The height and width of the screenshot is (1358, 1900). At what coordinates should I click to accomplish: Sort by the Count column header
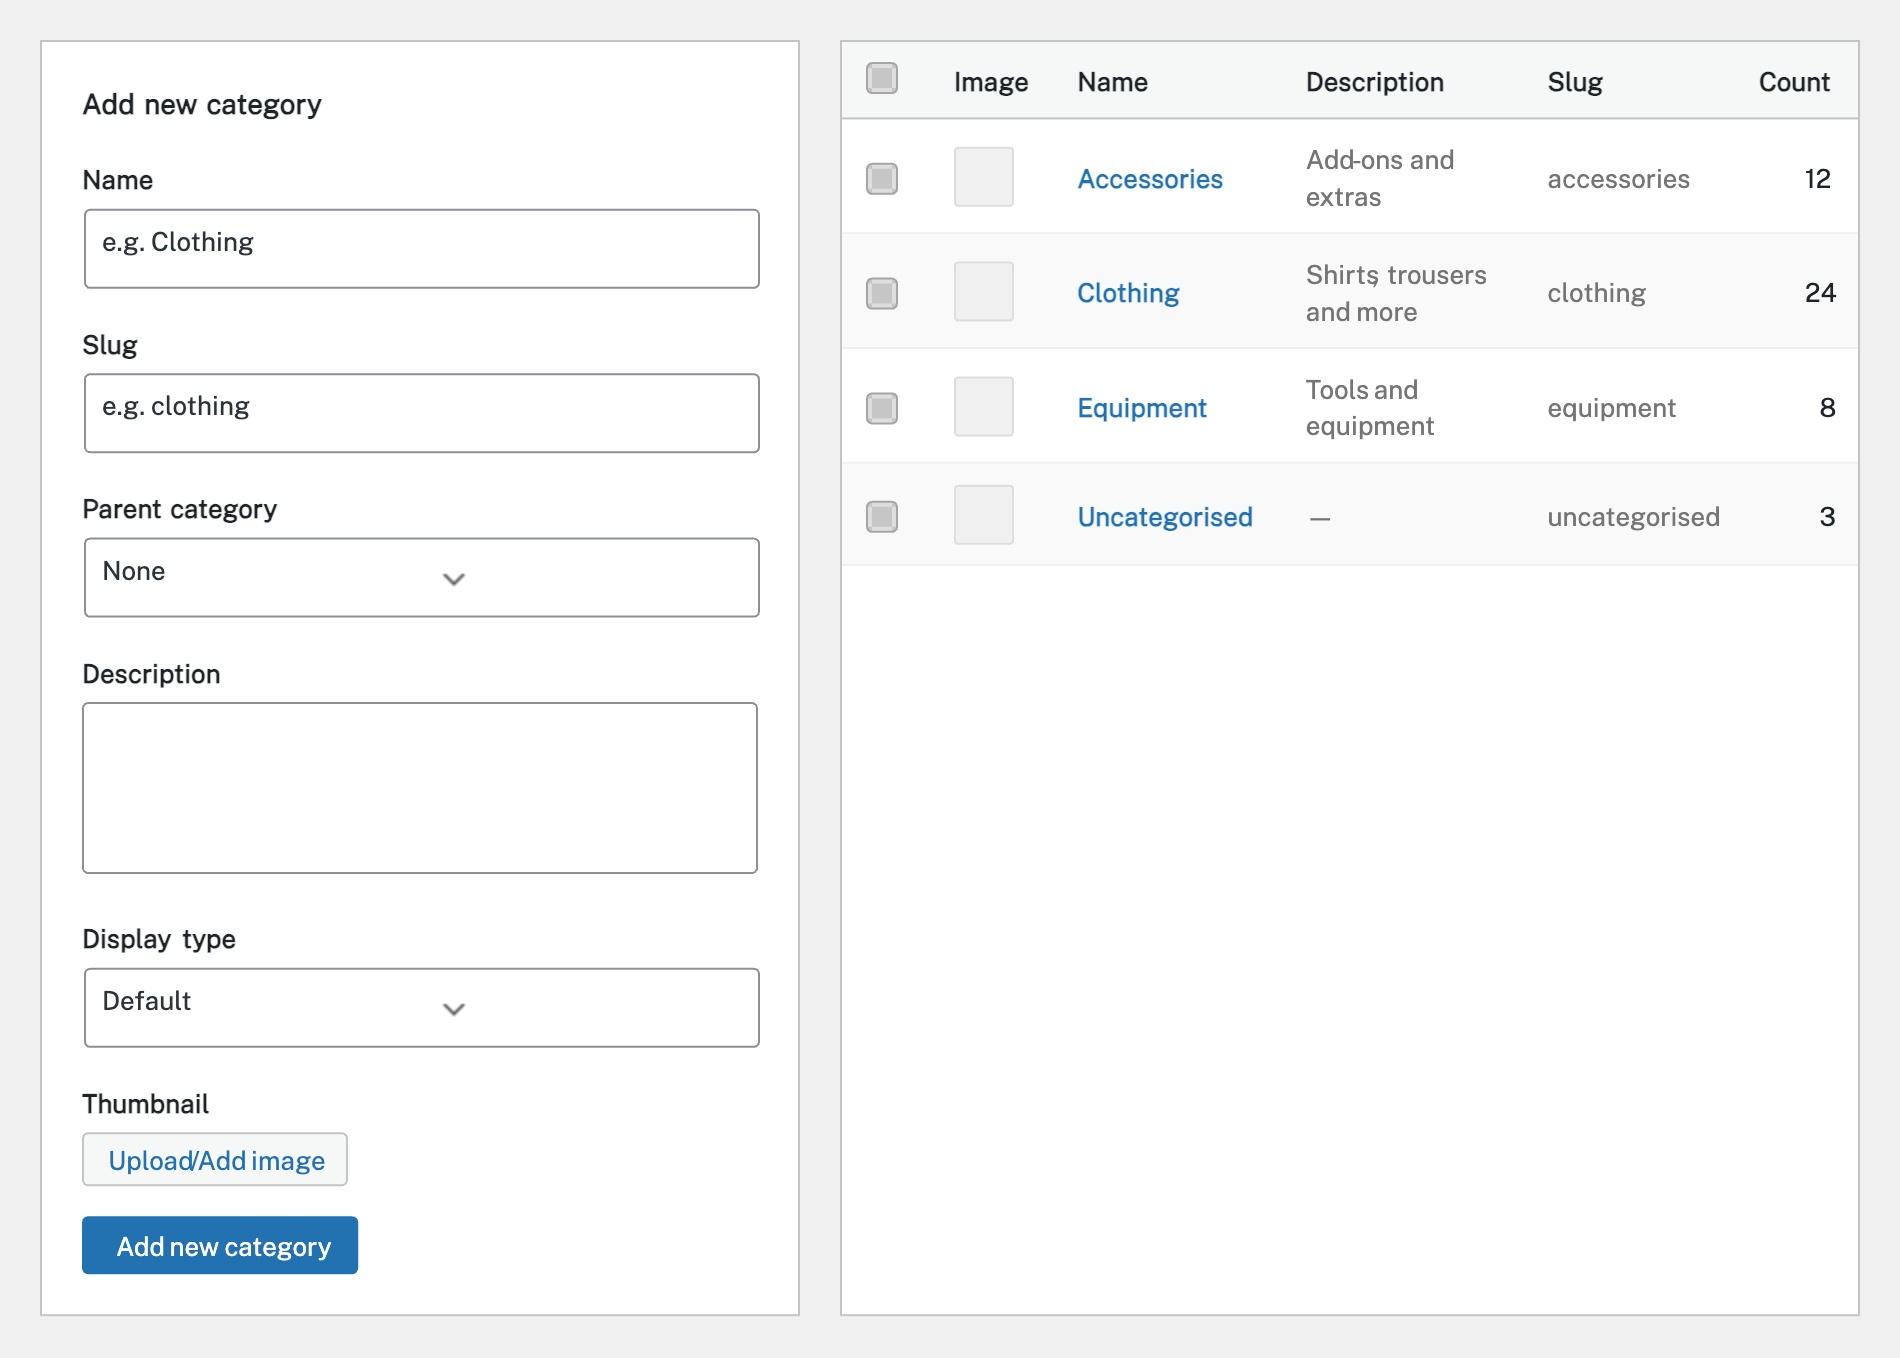click(1794, 82)
